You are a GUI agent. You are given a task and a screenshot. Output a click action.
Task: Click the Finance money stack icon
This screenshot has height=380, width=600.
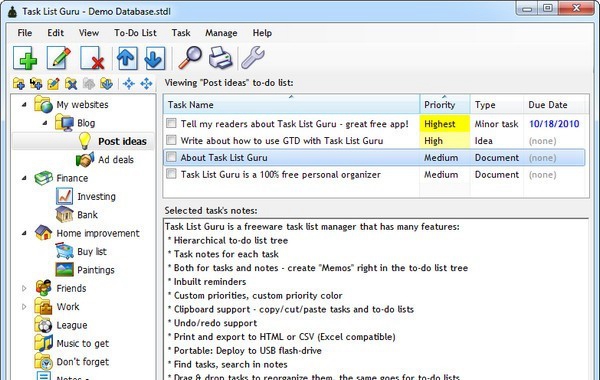point(43,178)
